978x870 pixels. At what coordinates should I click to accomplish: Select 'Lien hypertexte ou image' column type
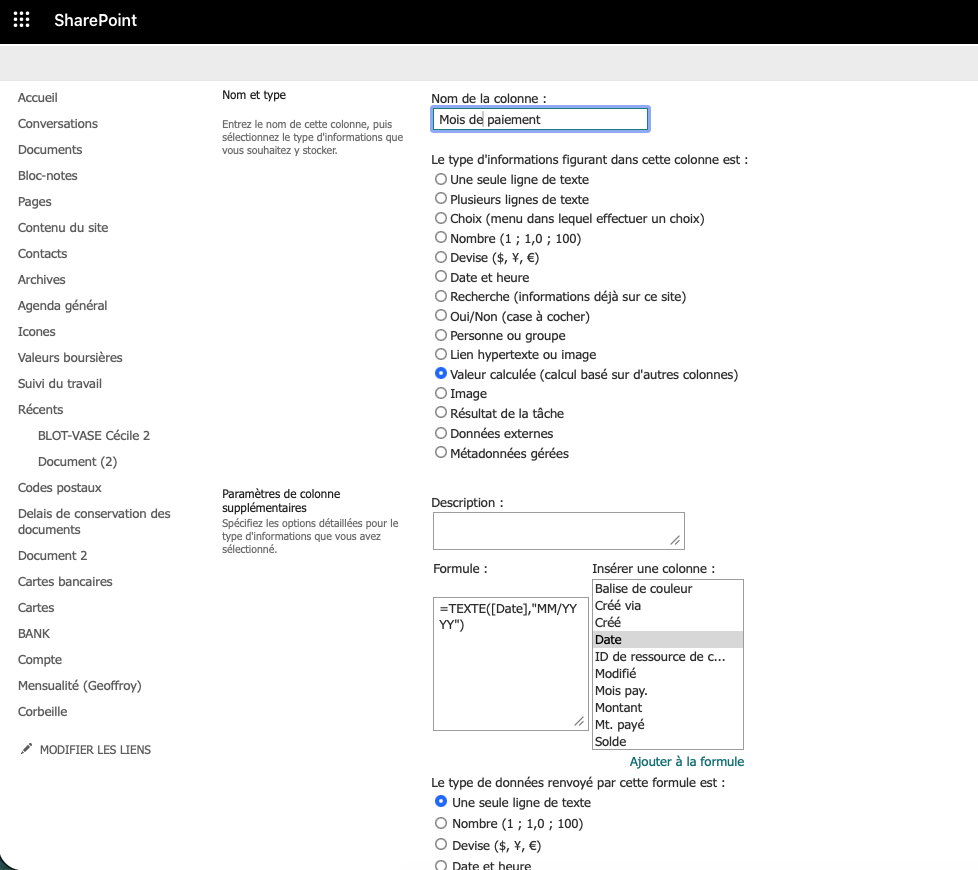click(441, 354)
